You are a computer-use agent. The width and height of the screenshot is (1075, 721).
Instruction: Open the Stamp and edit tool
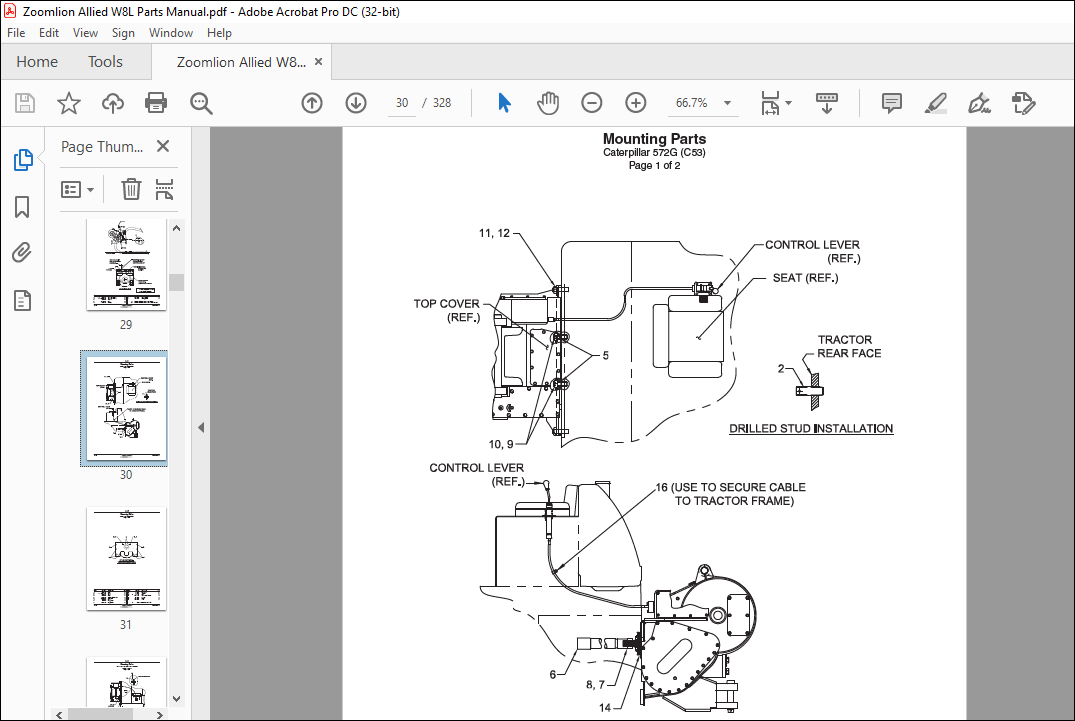1024,103
